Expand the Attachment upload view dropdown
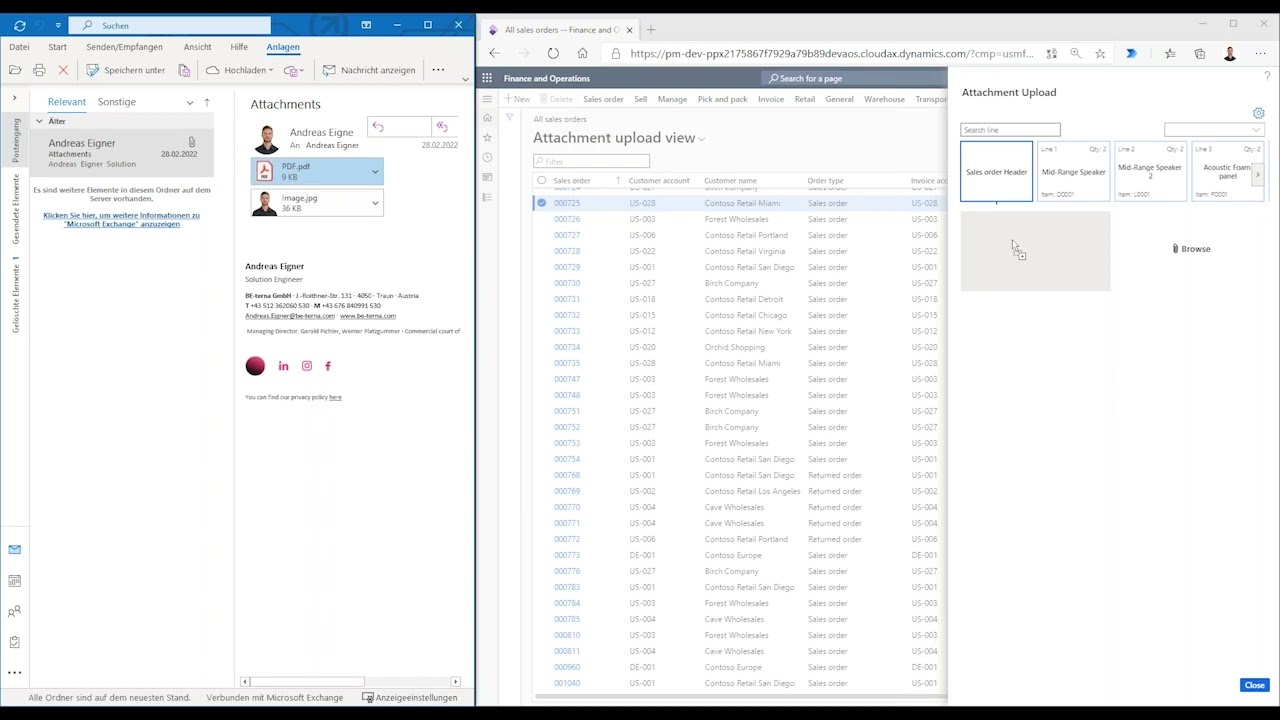 coord(702,139)
